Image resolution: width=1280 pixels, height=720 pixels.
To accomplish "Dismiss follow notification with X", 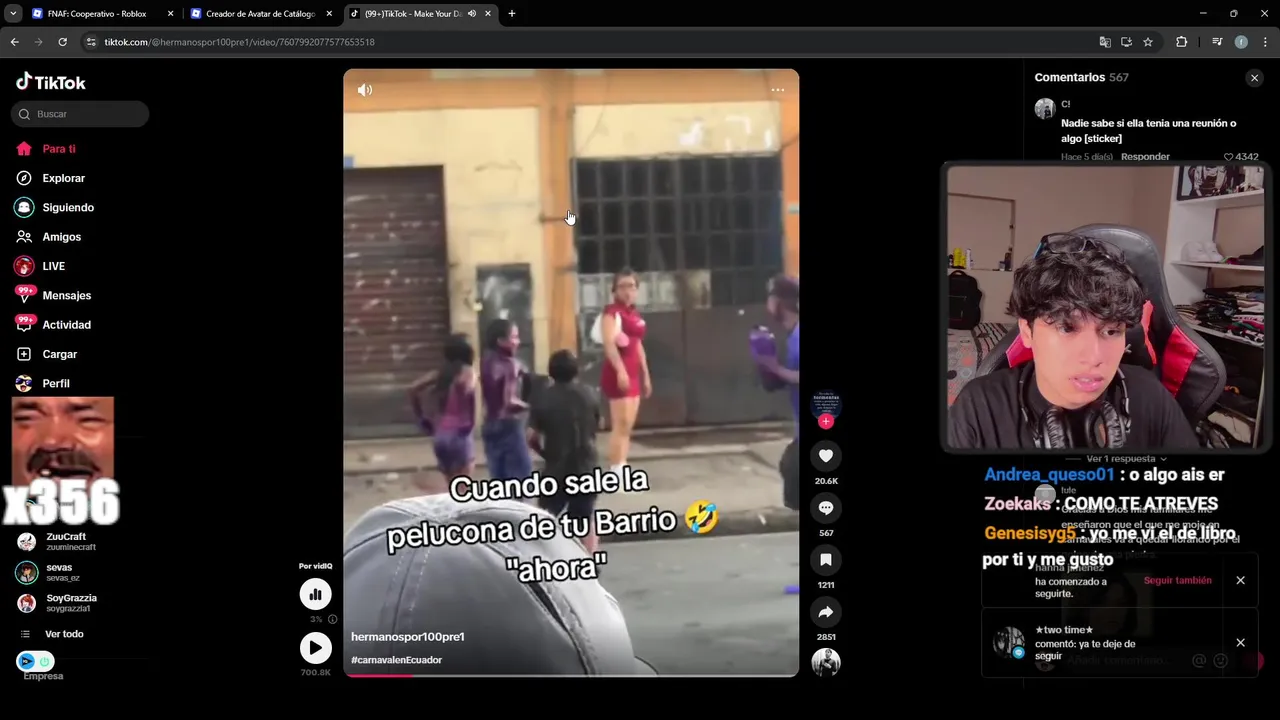I will pos(1240,580).
